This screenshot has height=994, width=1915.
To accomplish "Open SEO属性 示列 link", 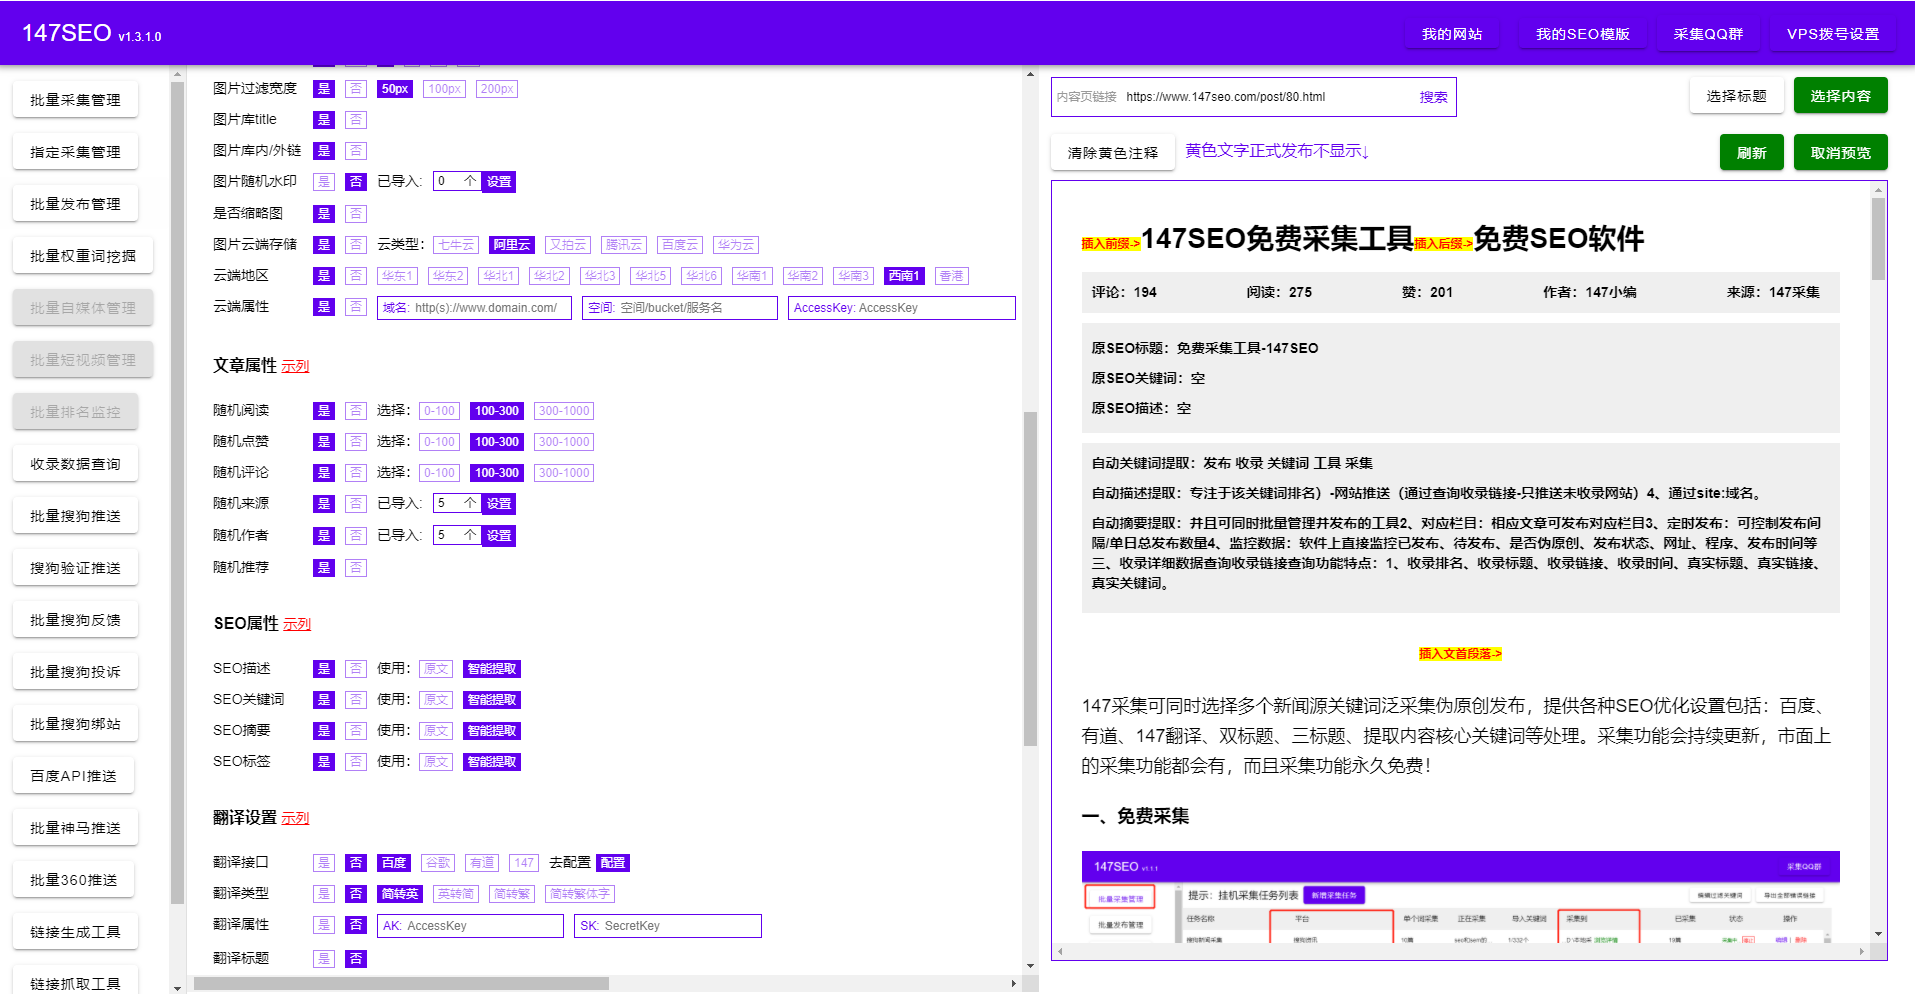I will [x=297, y=625].
